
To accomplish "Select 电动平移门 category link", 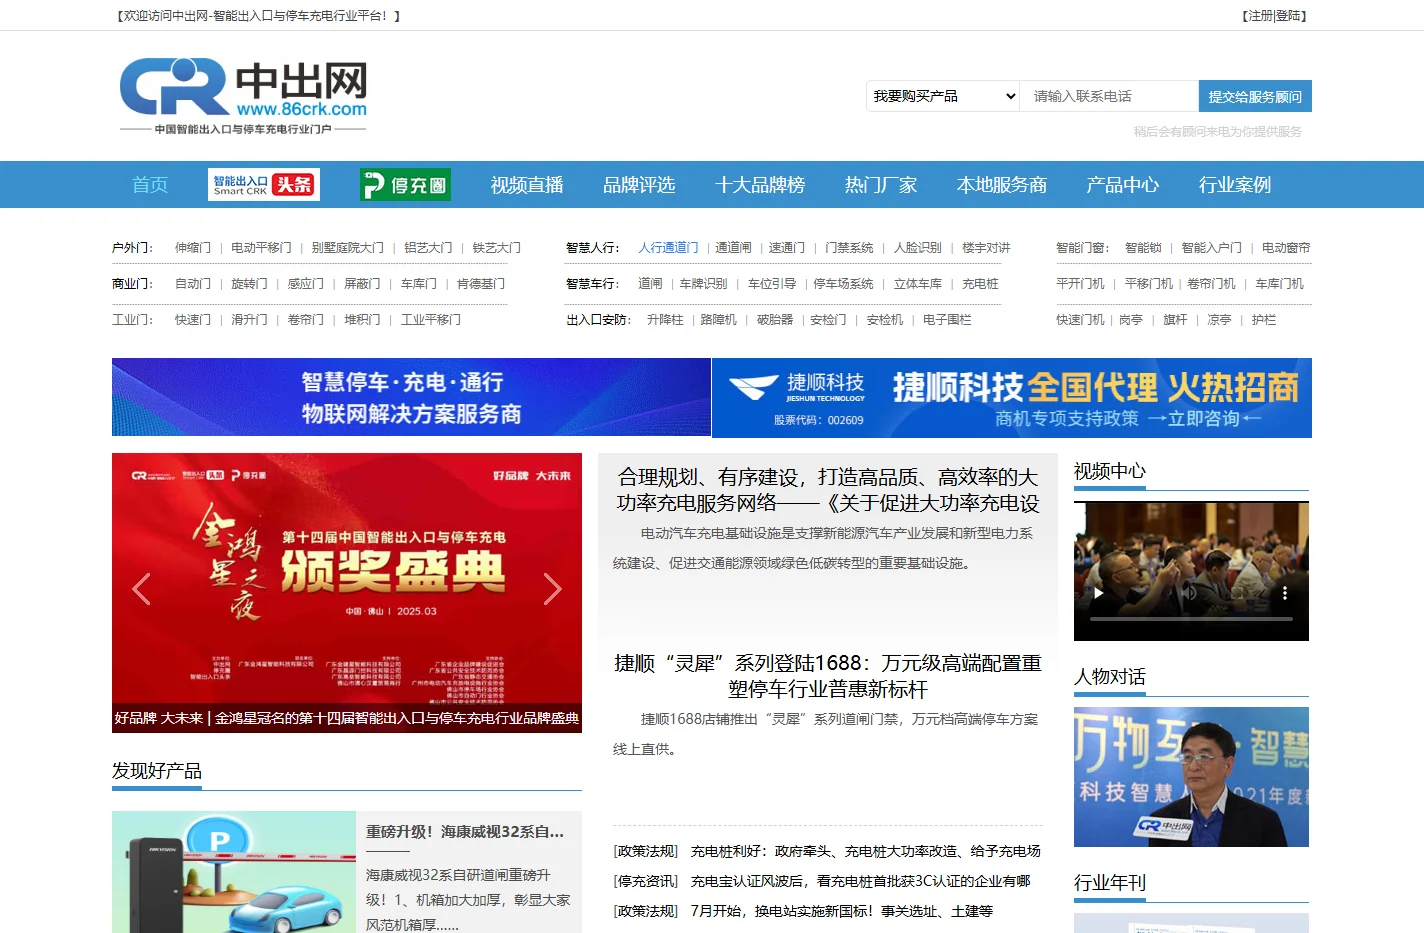I will pos(261,248).
